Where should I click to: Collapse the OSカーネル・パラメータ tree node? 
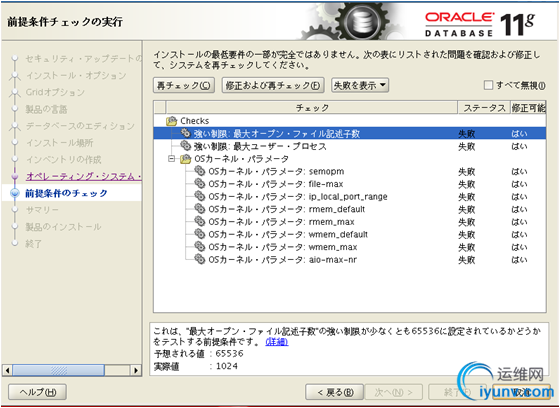click(x=172, y=159)
